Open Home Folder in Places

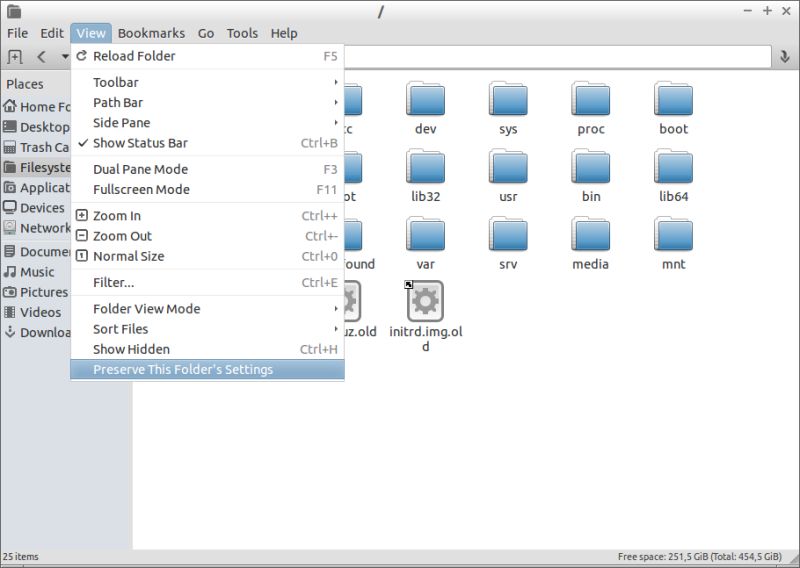37,107
